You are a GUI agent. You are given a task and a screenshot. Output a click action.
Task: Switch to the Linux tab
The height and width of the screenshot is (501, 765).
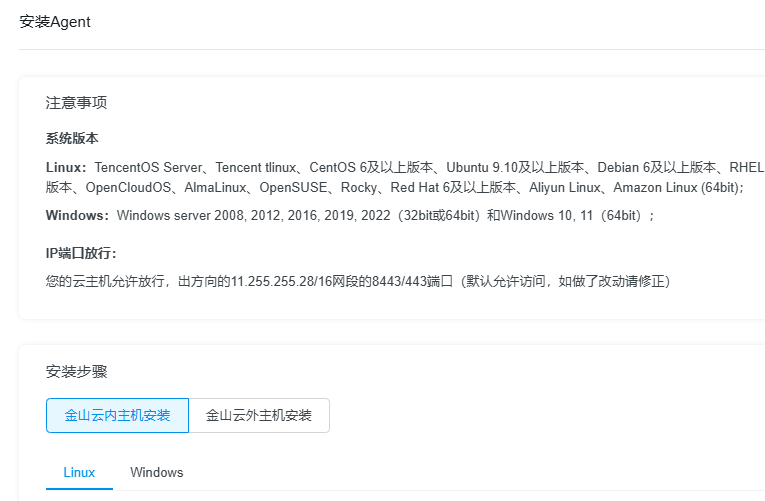click(x=79, y=472)
